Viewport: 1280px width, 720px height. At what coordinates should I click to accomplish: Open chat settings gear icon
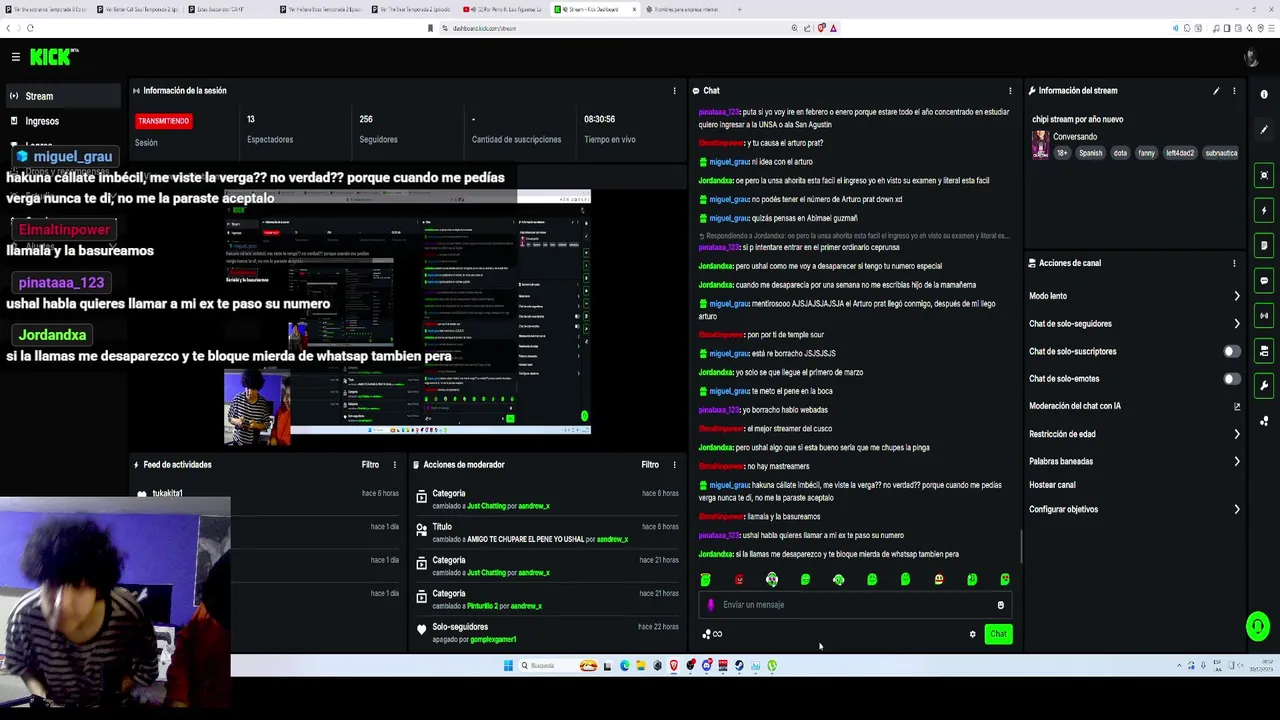tap(972, 634)
